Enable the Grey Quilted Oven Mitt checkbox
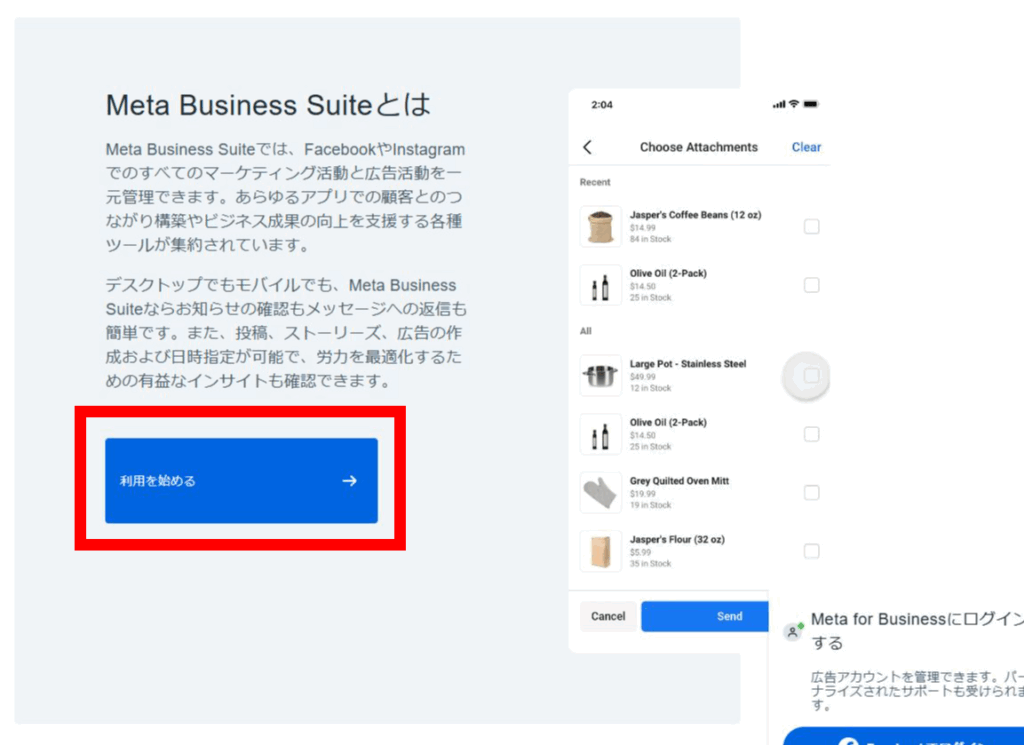 tap(812, 493)
